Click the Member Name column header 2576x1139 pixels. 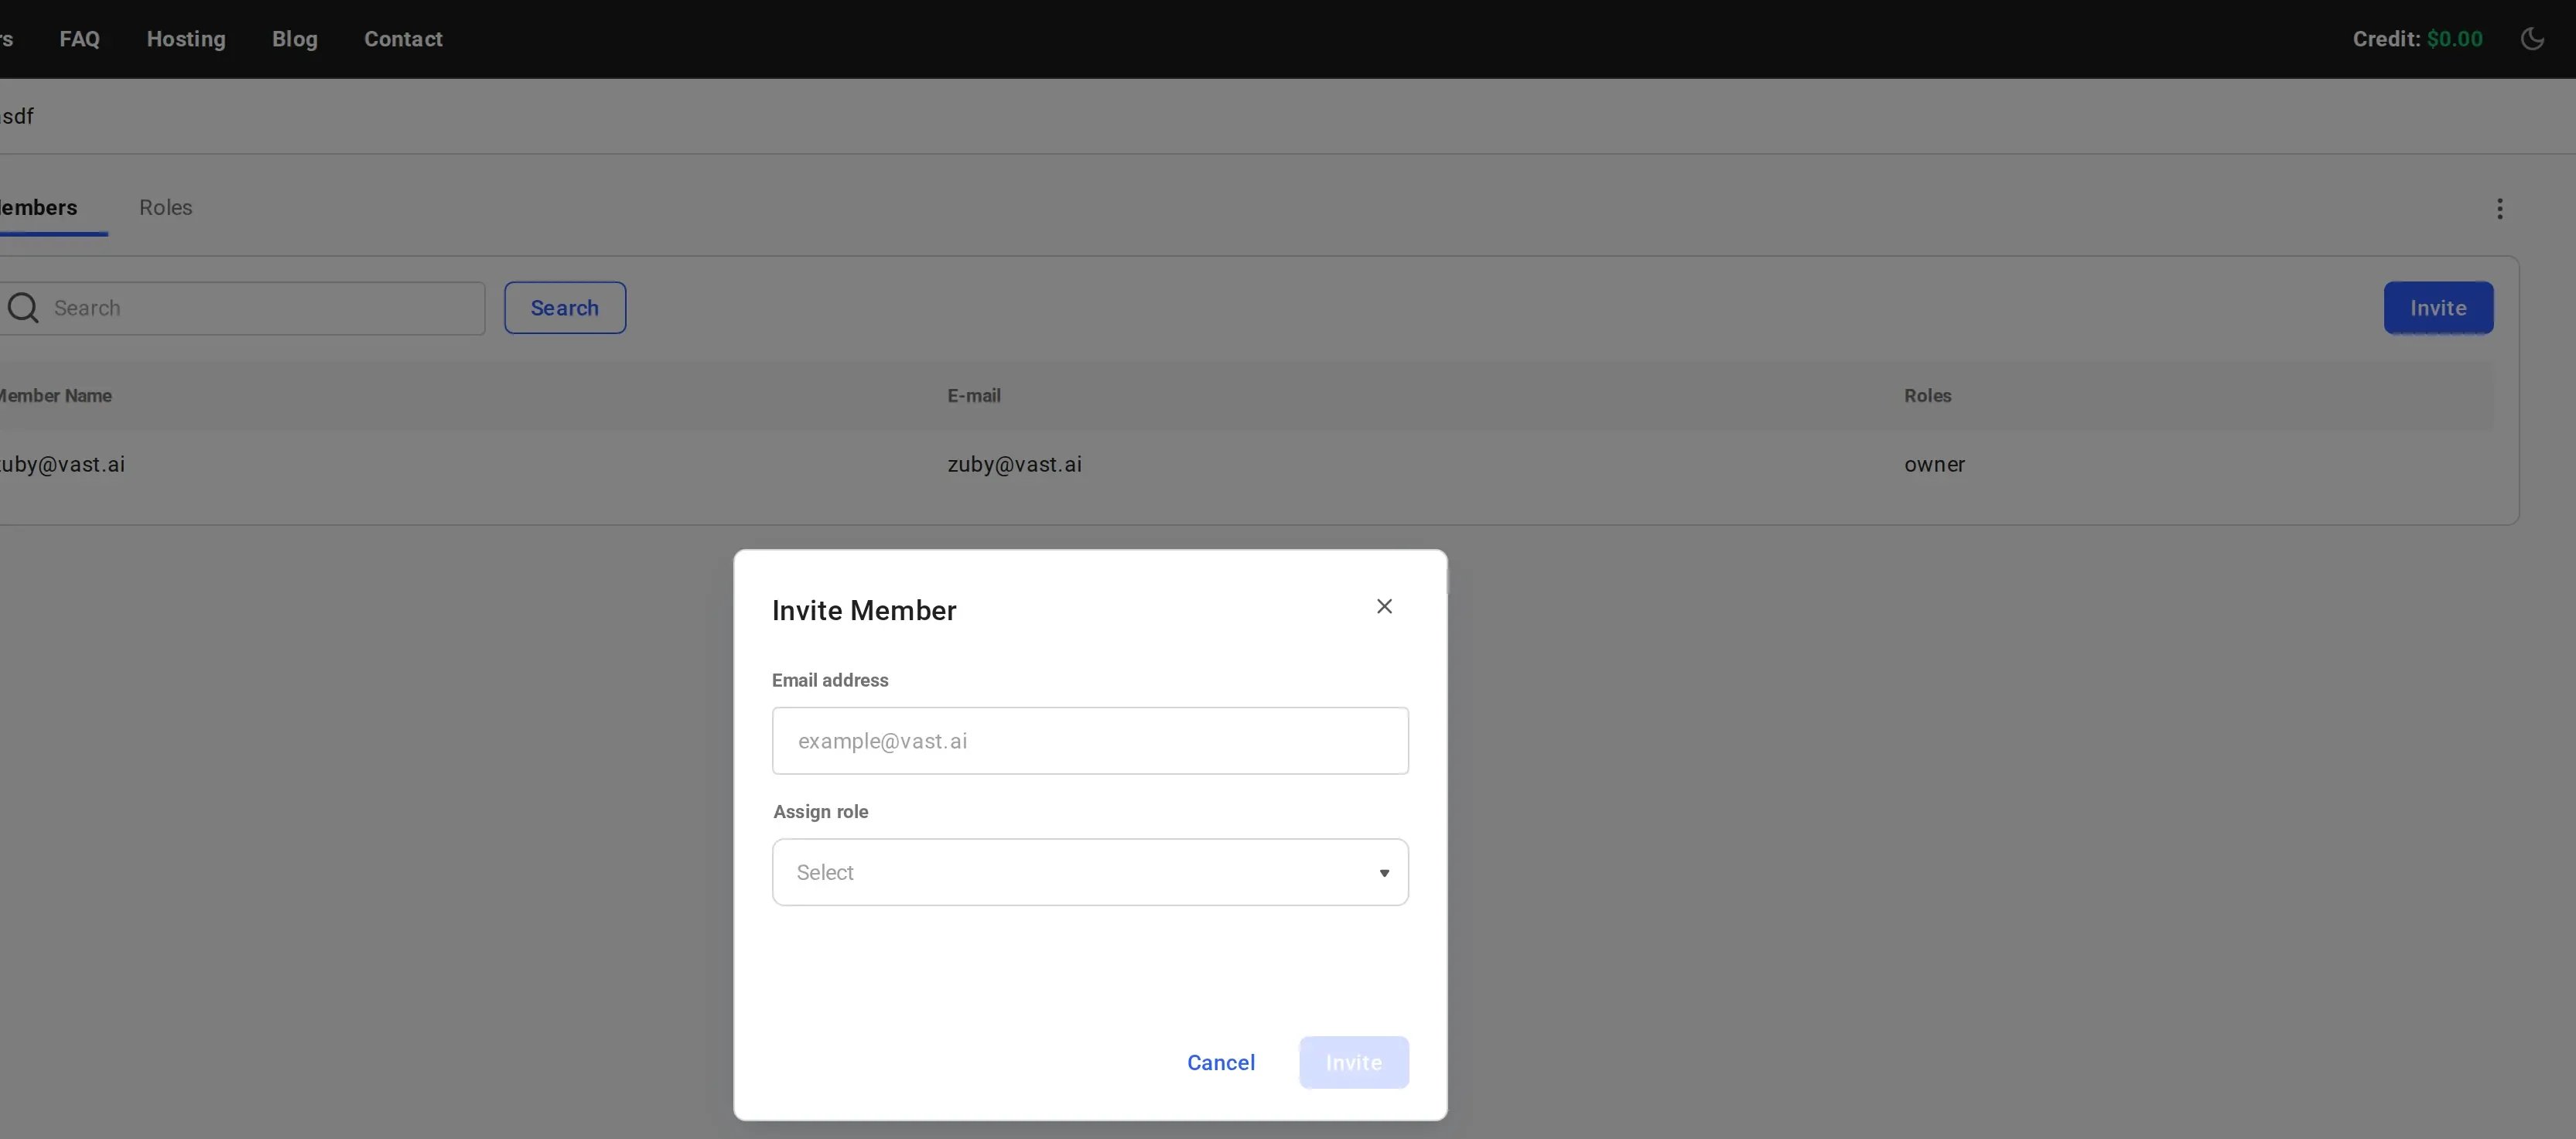(x=55, y=396)
